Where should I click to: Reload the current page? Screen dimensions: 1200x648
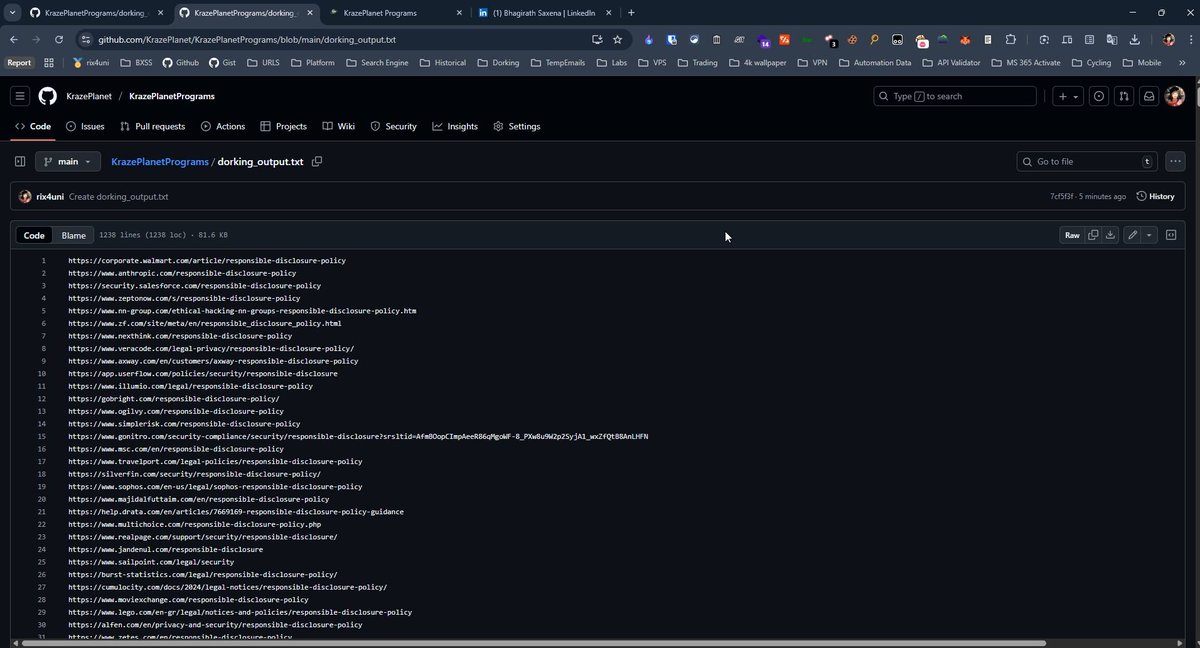[59, 39]
